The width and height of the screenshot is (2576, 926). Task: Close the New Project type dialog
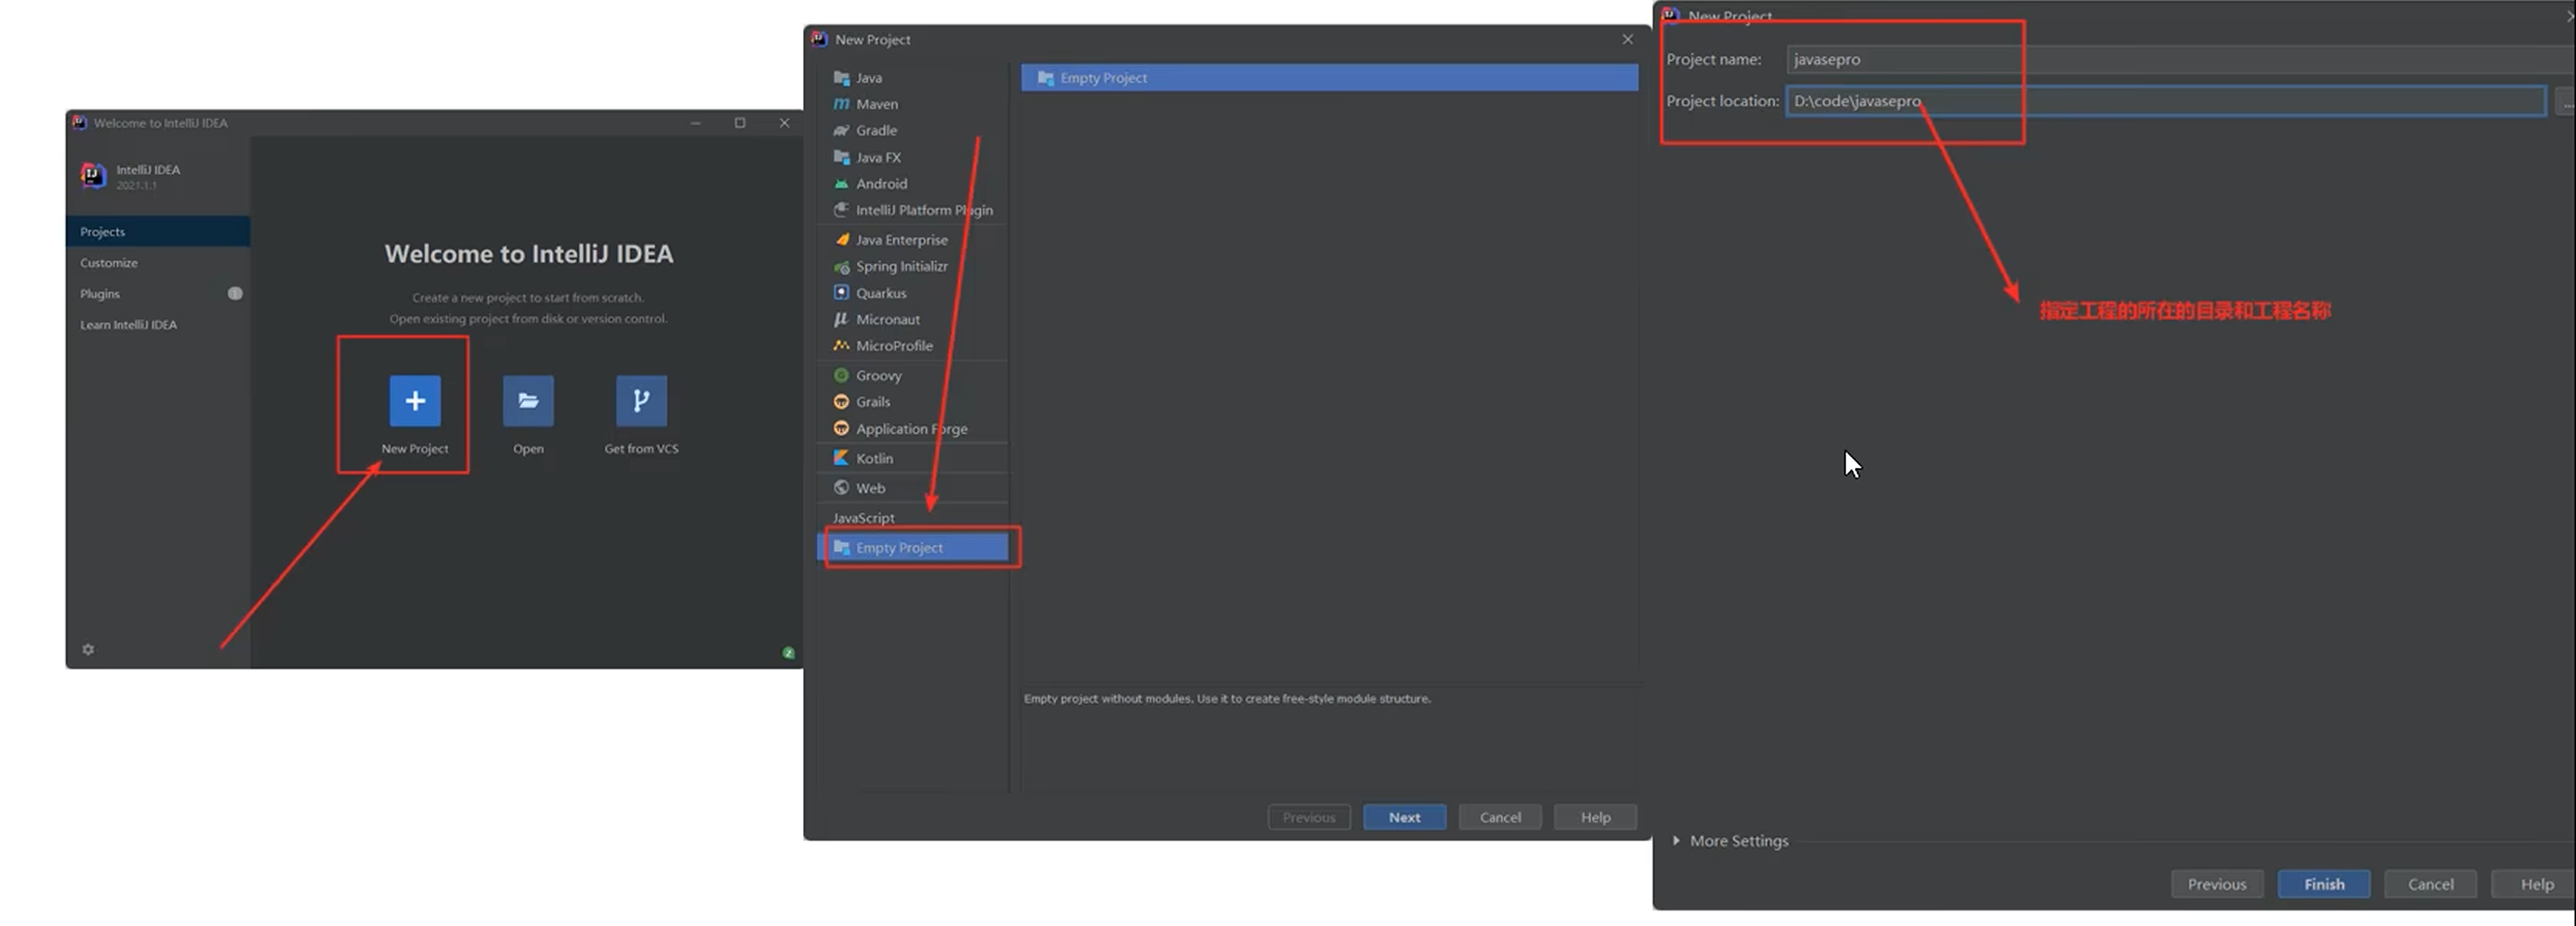click(1628, 39)
